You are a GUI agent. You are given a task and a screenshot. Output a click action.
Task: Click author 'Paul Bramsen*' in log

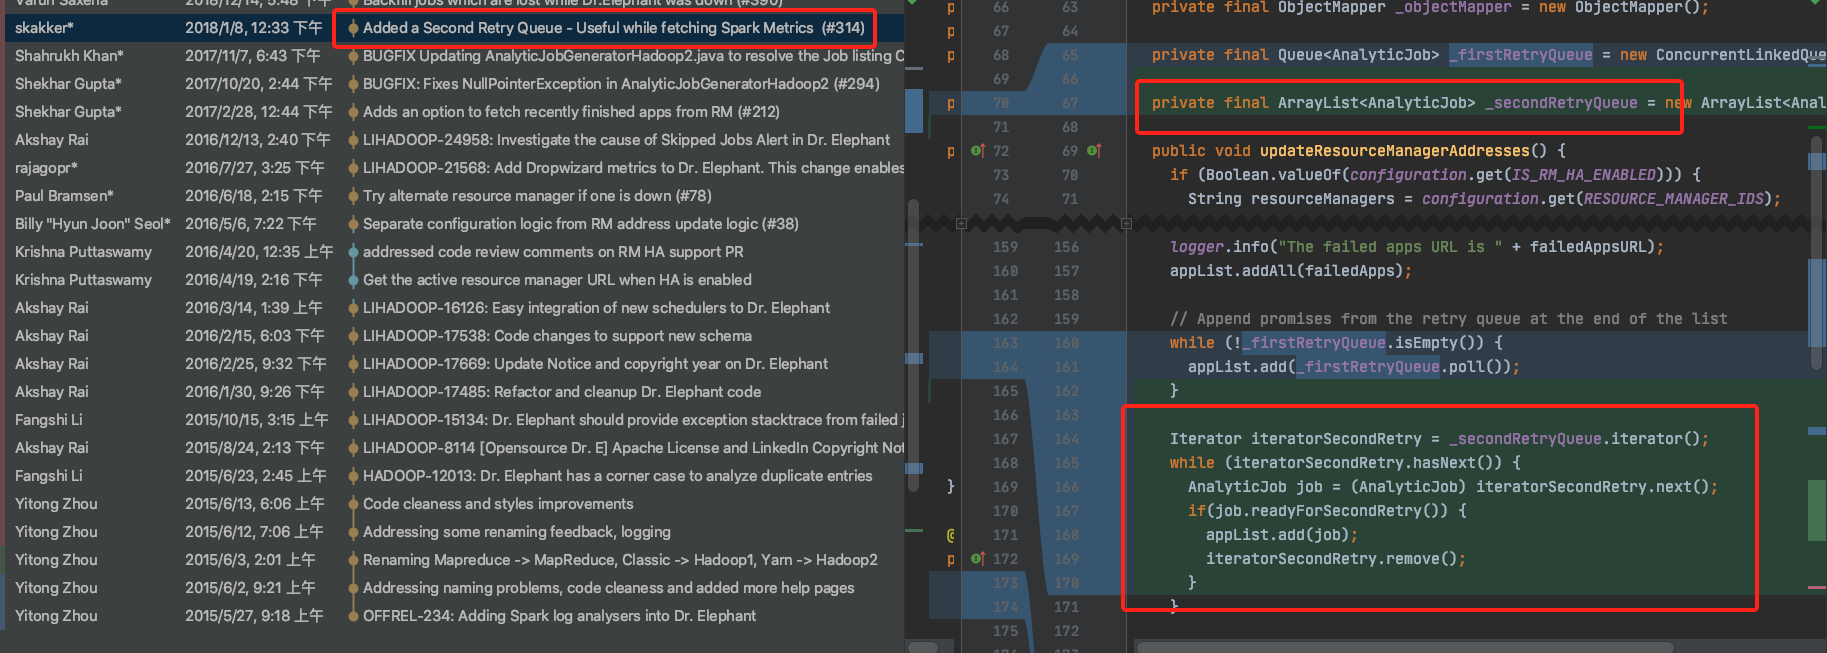click(x=64, y=196)
